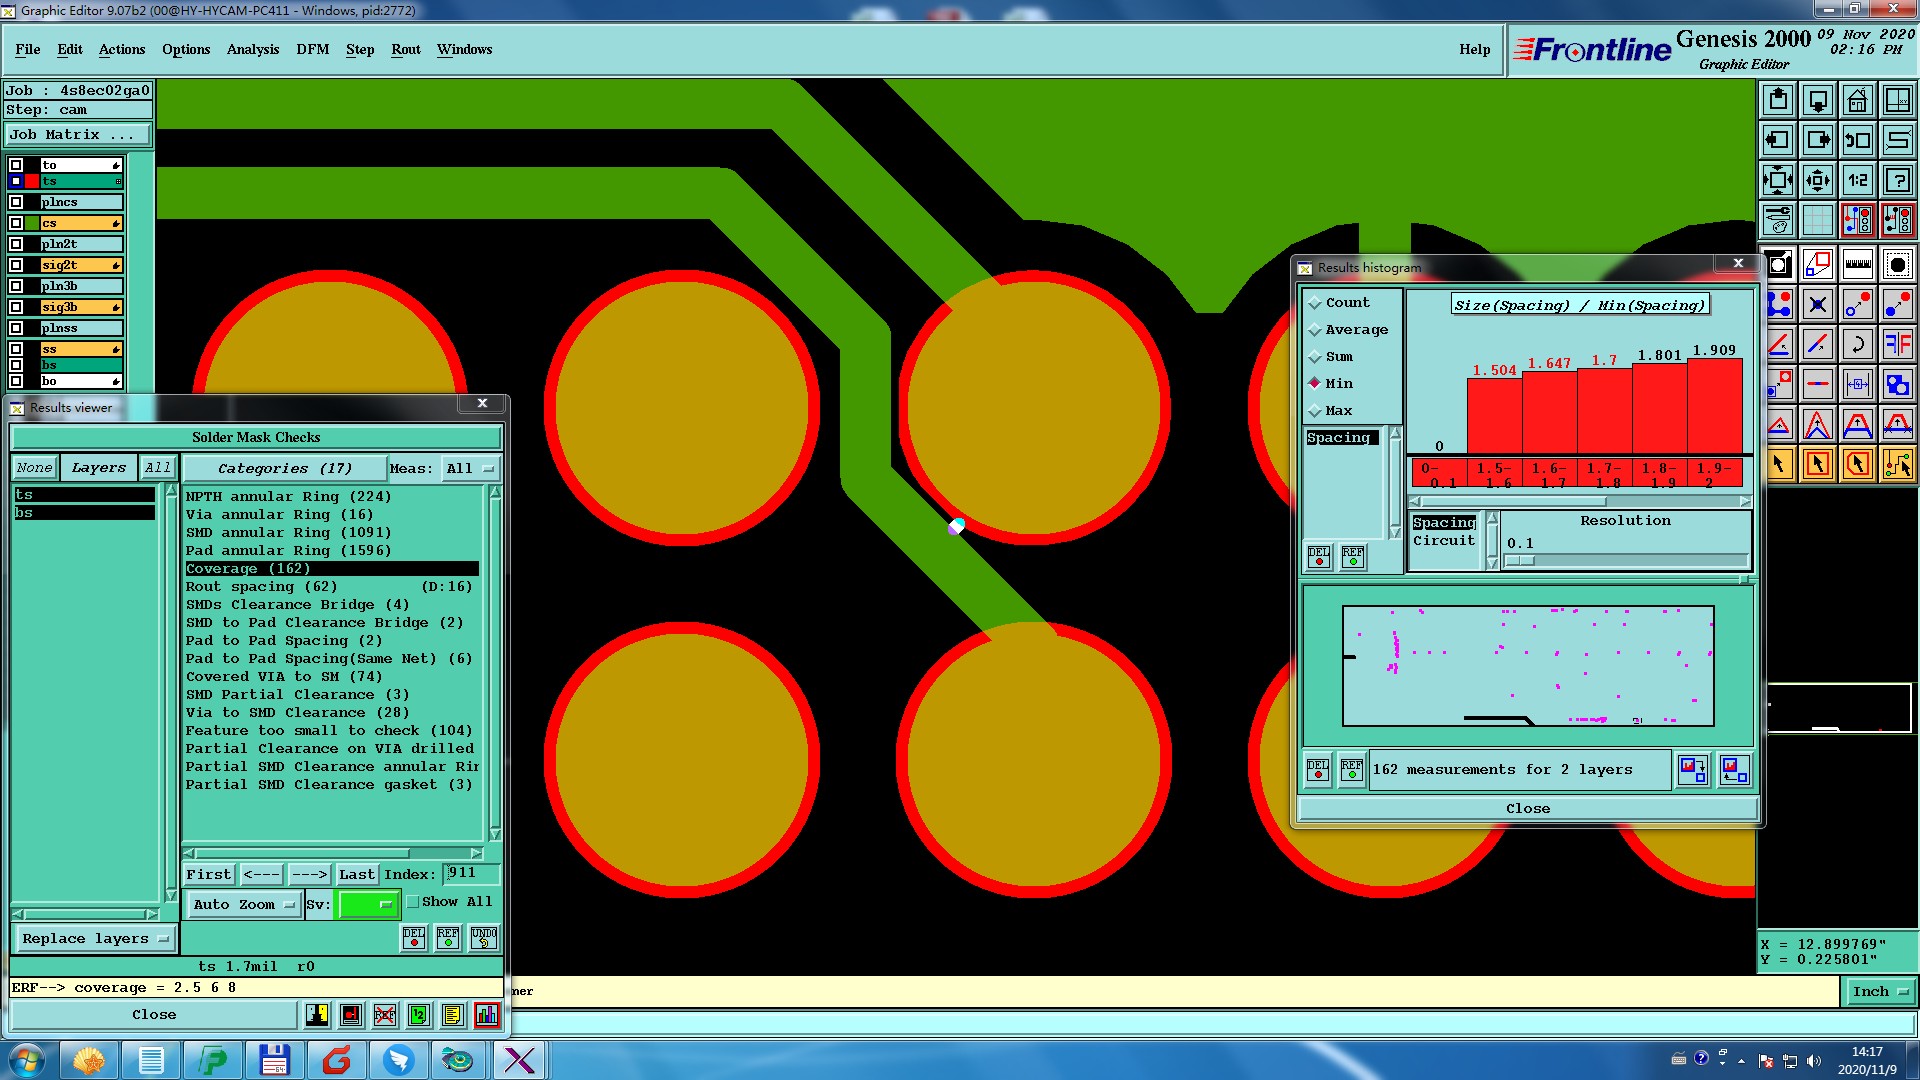Open the Replace layers dropdown
Viewport: 1920px width, 1080px height.
pos(95,938)
